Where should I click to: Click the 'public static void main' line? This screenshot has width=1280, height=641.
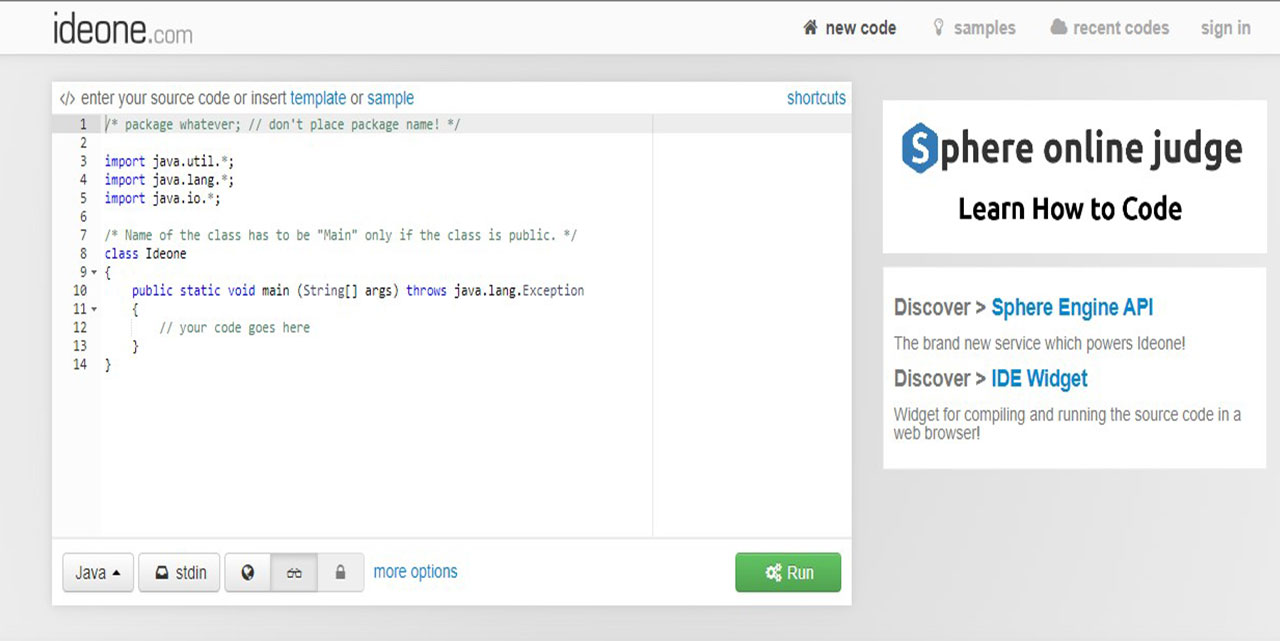click(358, 291)
